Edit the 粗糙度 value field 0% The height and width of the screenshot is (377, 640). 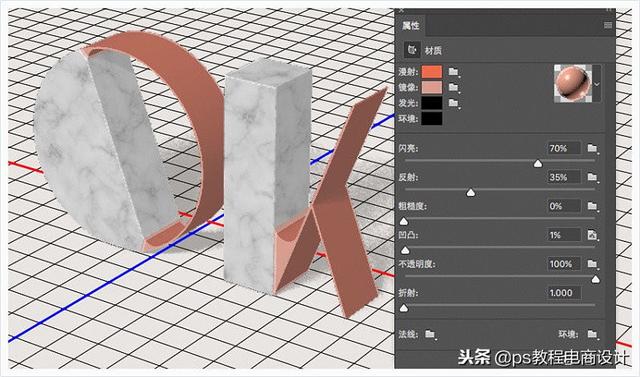pyautogui.click(x=564, y=206)
